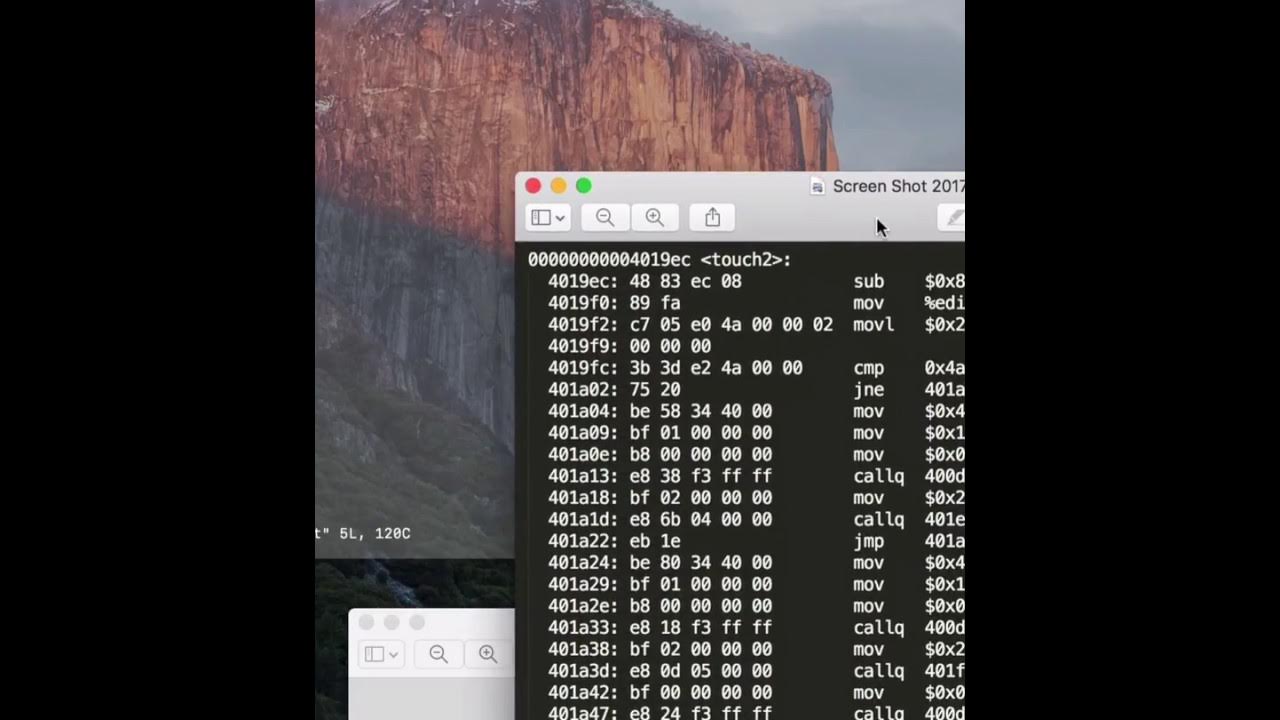Zoom in on the Screen Shot 2017 window
1280x720 pixels.
654,217
